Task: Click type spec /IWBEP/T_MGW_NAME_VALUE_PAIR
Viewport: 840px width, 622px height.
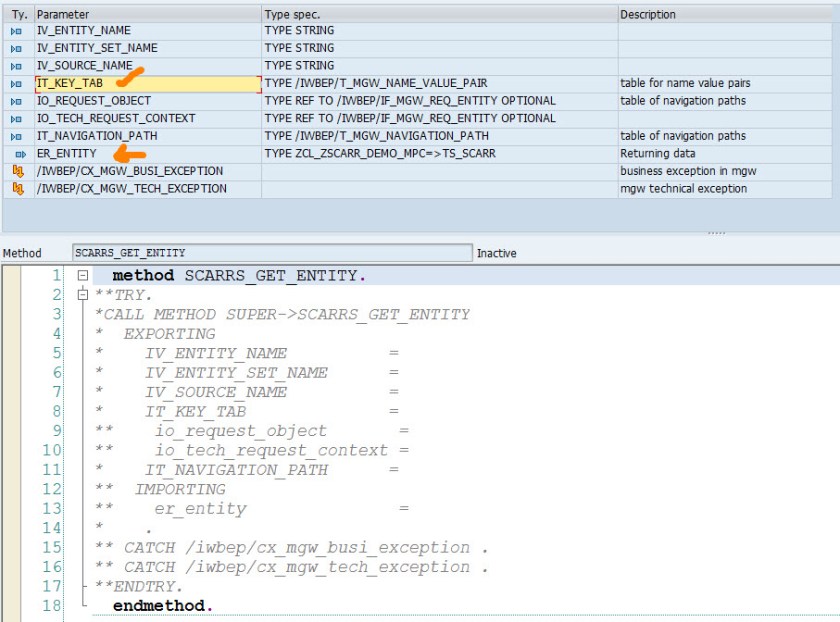Action: pyautogui.click(x=376, y=83)
